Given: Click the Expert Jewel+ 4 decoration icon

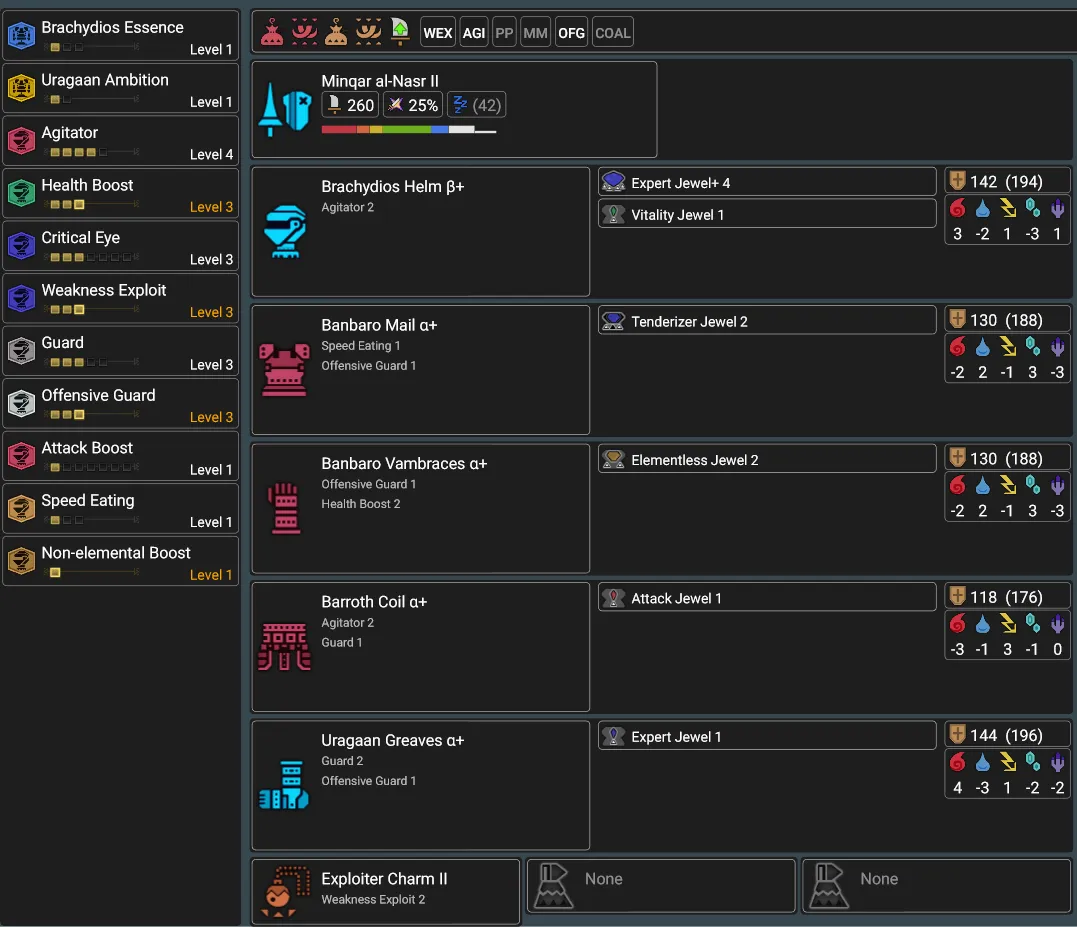Looking at the screenshot, I should [613, 182].
